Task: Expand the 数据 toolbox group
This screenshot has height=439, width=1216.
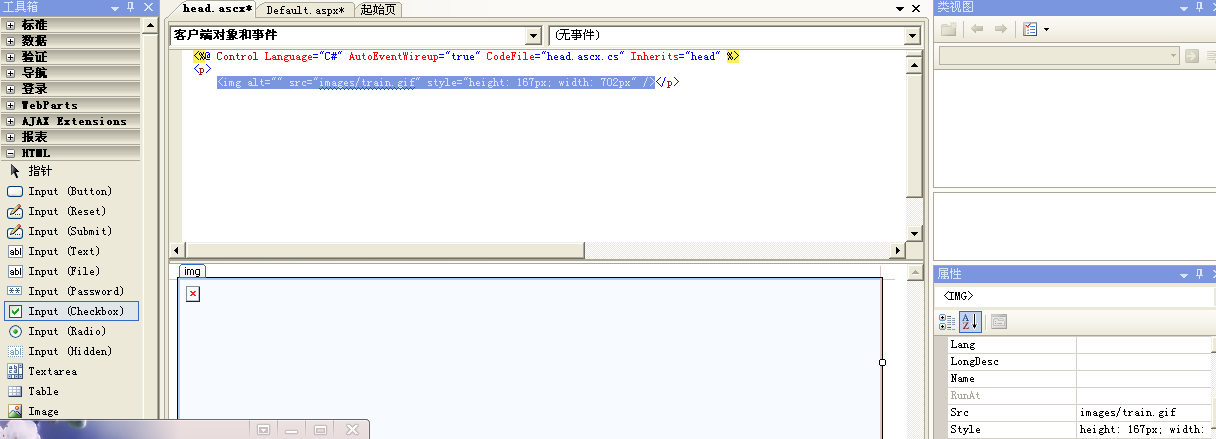Action: (10, 41)
